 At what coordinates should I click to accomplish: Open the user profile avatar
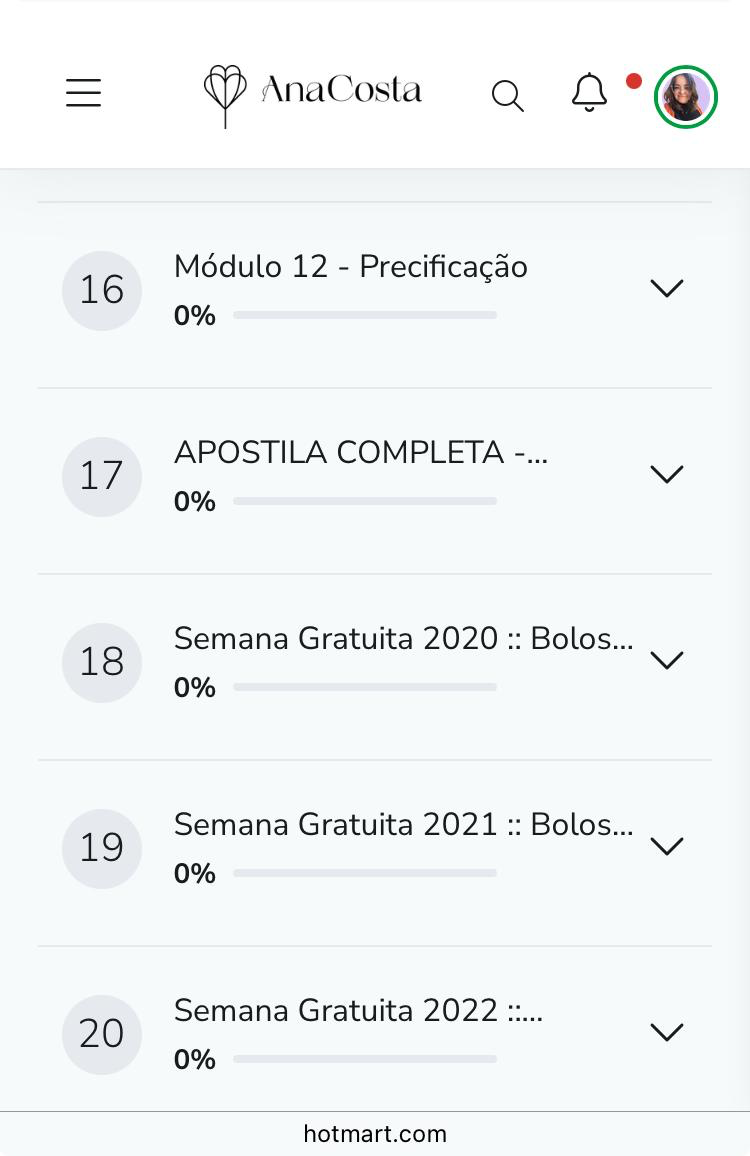(x=685, y=97)
